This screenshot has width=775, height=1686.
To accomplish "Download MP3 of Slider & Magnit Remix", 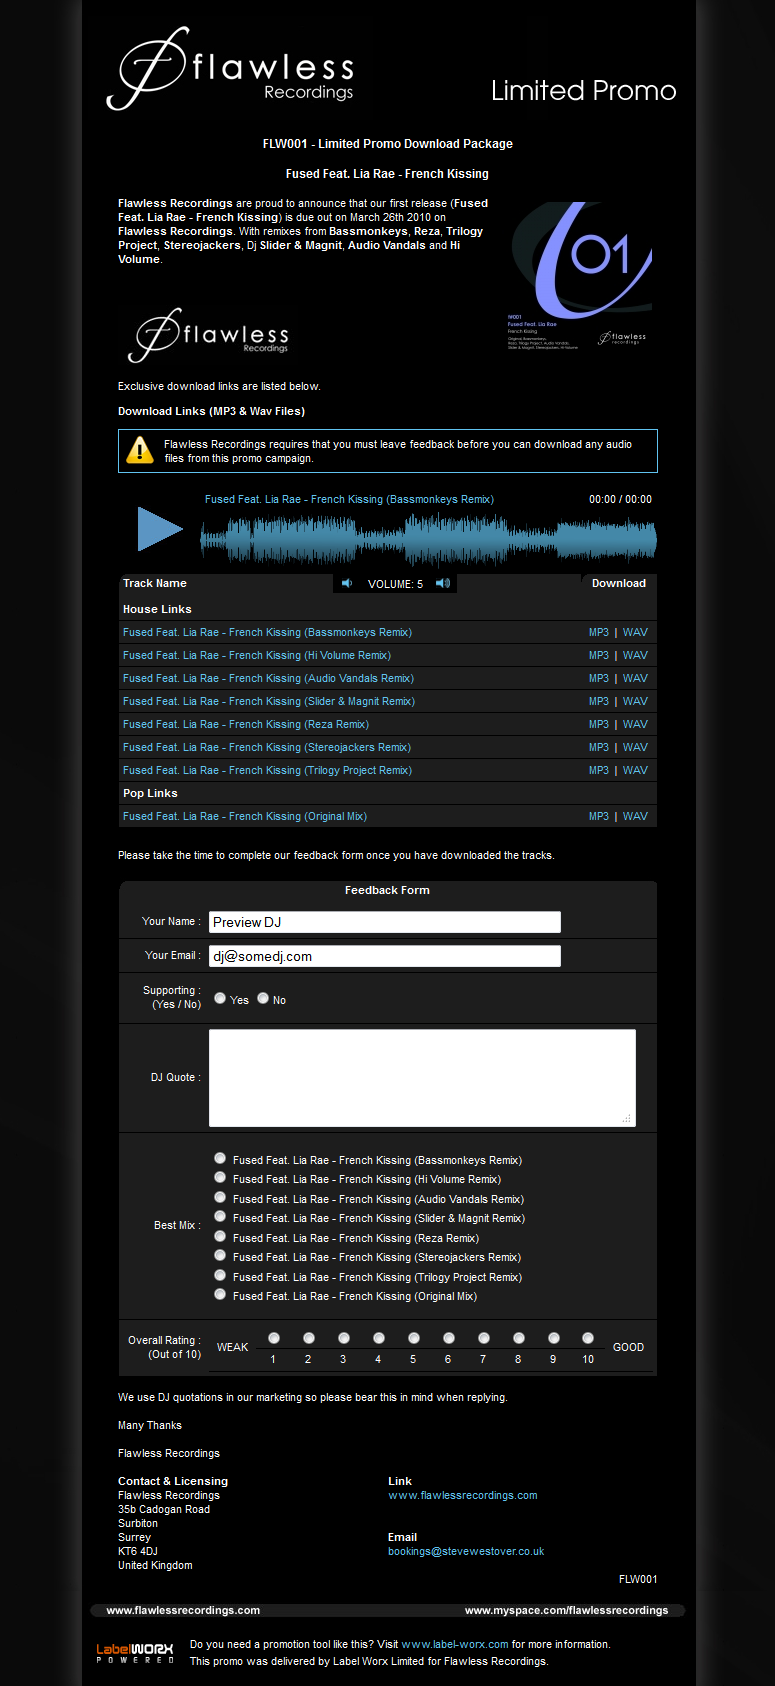I will (x=599, y=701).
